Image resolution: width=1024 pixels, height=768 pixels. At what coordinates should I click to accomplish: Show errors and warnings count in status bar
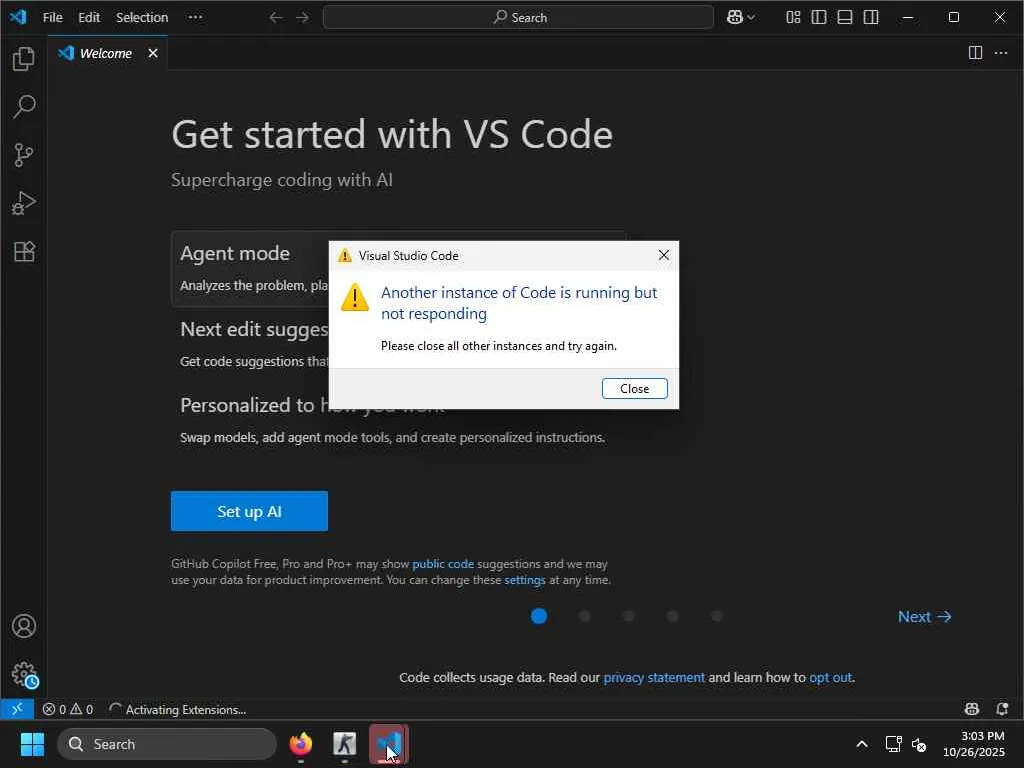[67, 709]
